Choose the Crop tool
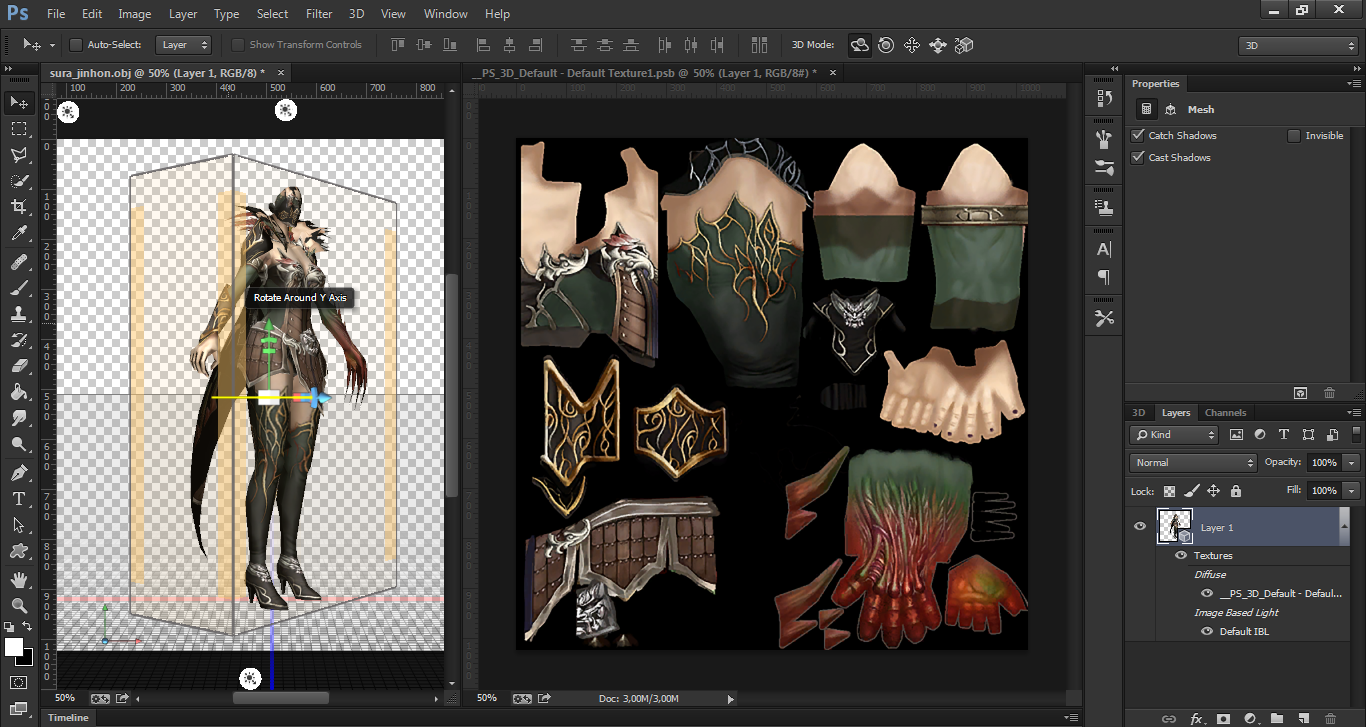Screen dimensions: 1366x727 [18, 207]
